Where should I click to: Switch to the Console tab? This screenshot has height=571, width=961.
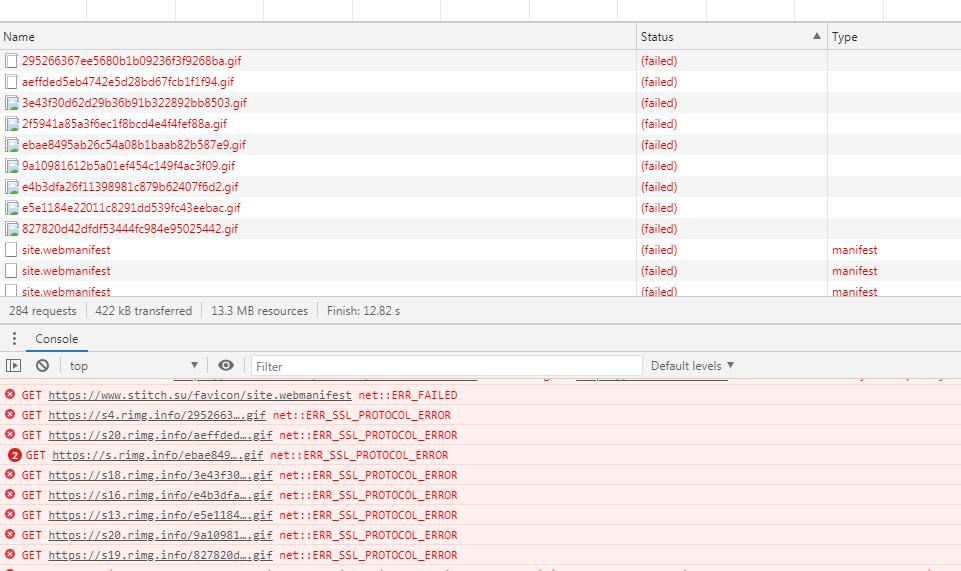tap(57, 339)
